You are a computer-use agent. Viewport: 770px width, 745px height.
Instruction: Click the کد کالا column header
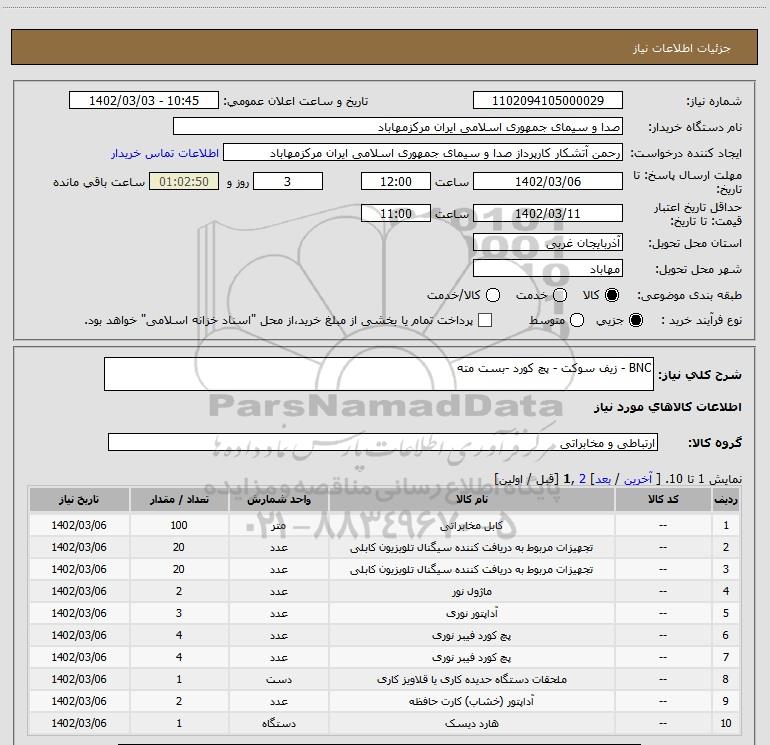tap(663, 499)
